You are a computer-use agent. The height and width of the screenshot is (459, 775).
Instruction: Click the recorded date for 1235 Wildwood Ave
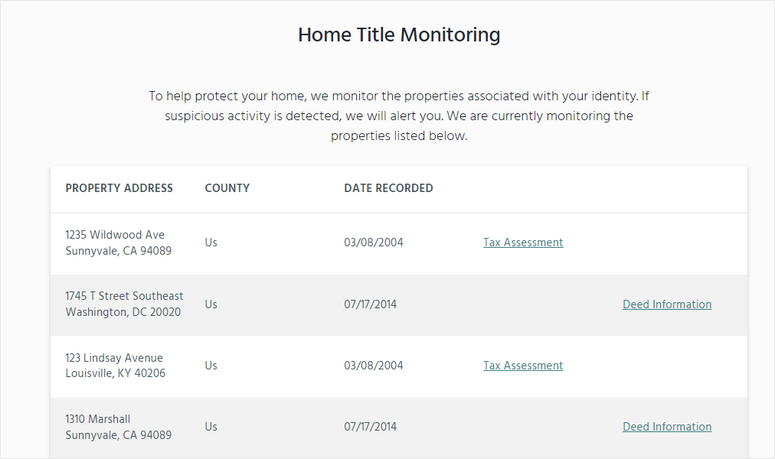point(374,243)
